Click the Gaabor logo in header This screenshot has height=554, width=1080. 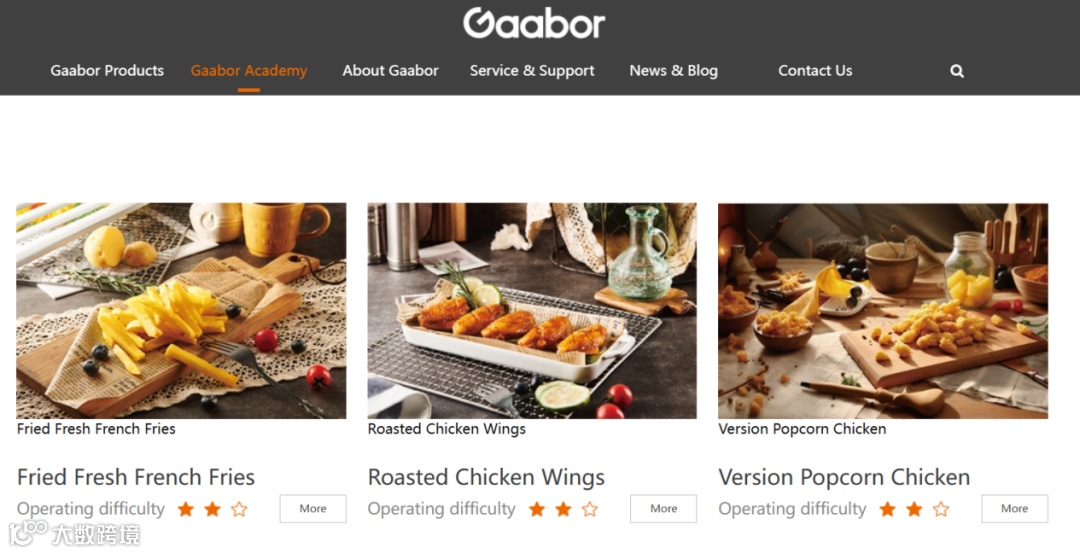click(x=534, y=23)
